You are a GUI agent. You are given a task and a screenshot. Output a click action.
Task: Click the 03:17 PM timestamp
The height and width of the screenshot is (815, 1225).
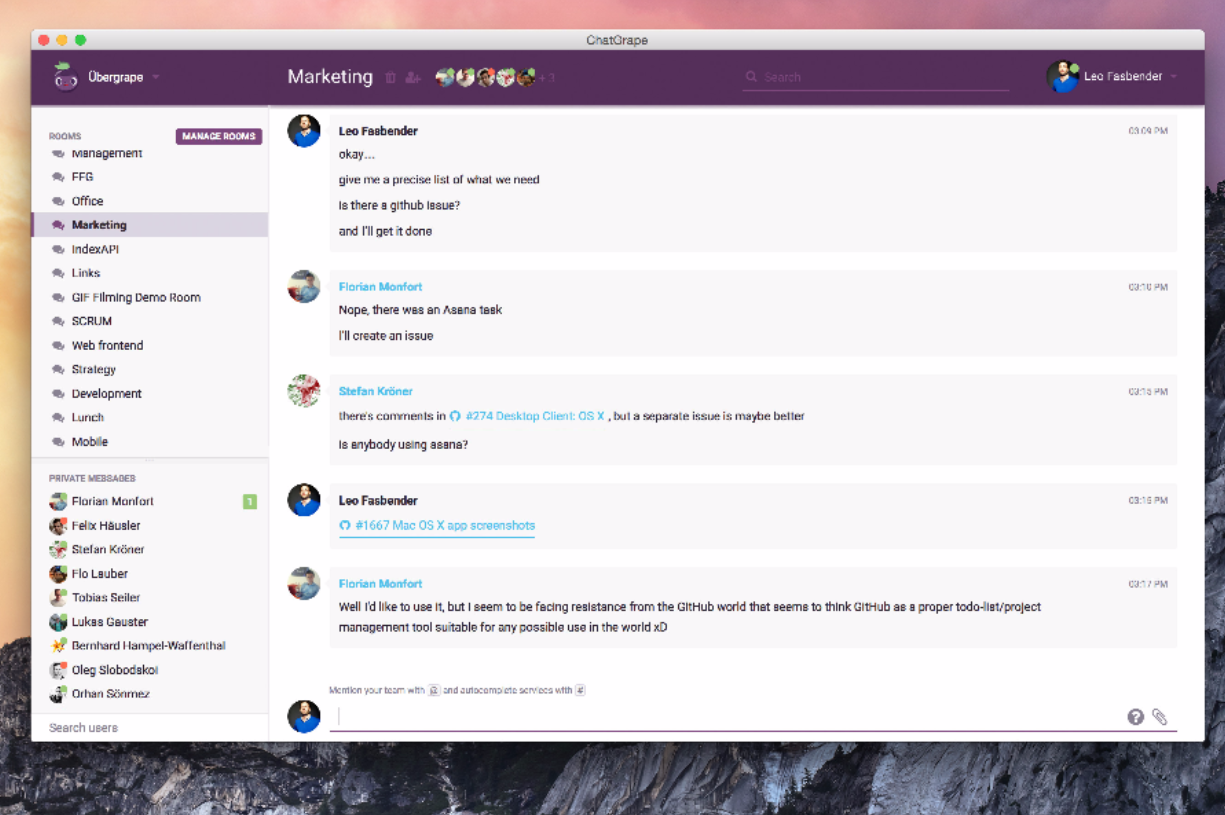coord(1148,583)
